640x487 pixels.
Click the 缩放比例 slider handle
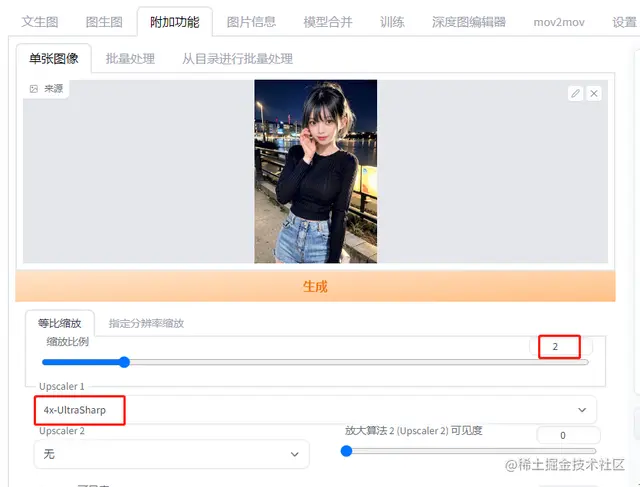[x=124, y=362]
